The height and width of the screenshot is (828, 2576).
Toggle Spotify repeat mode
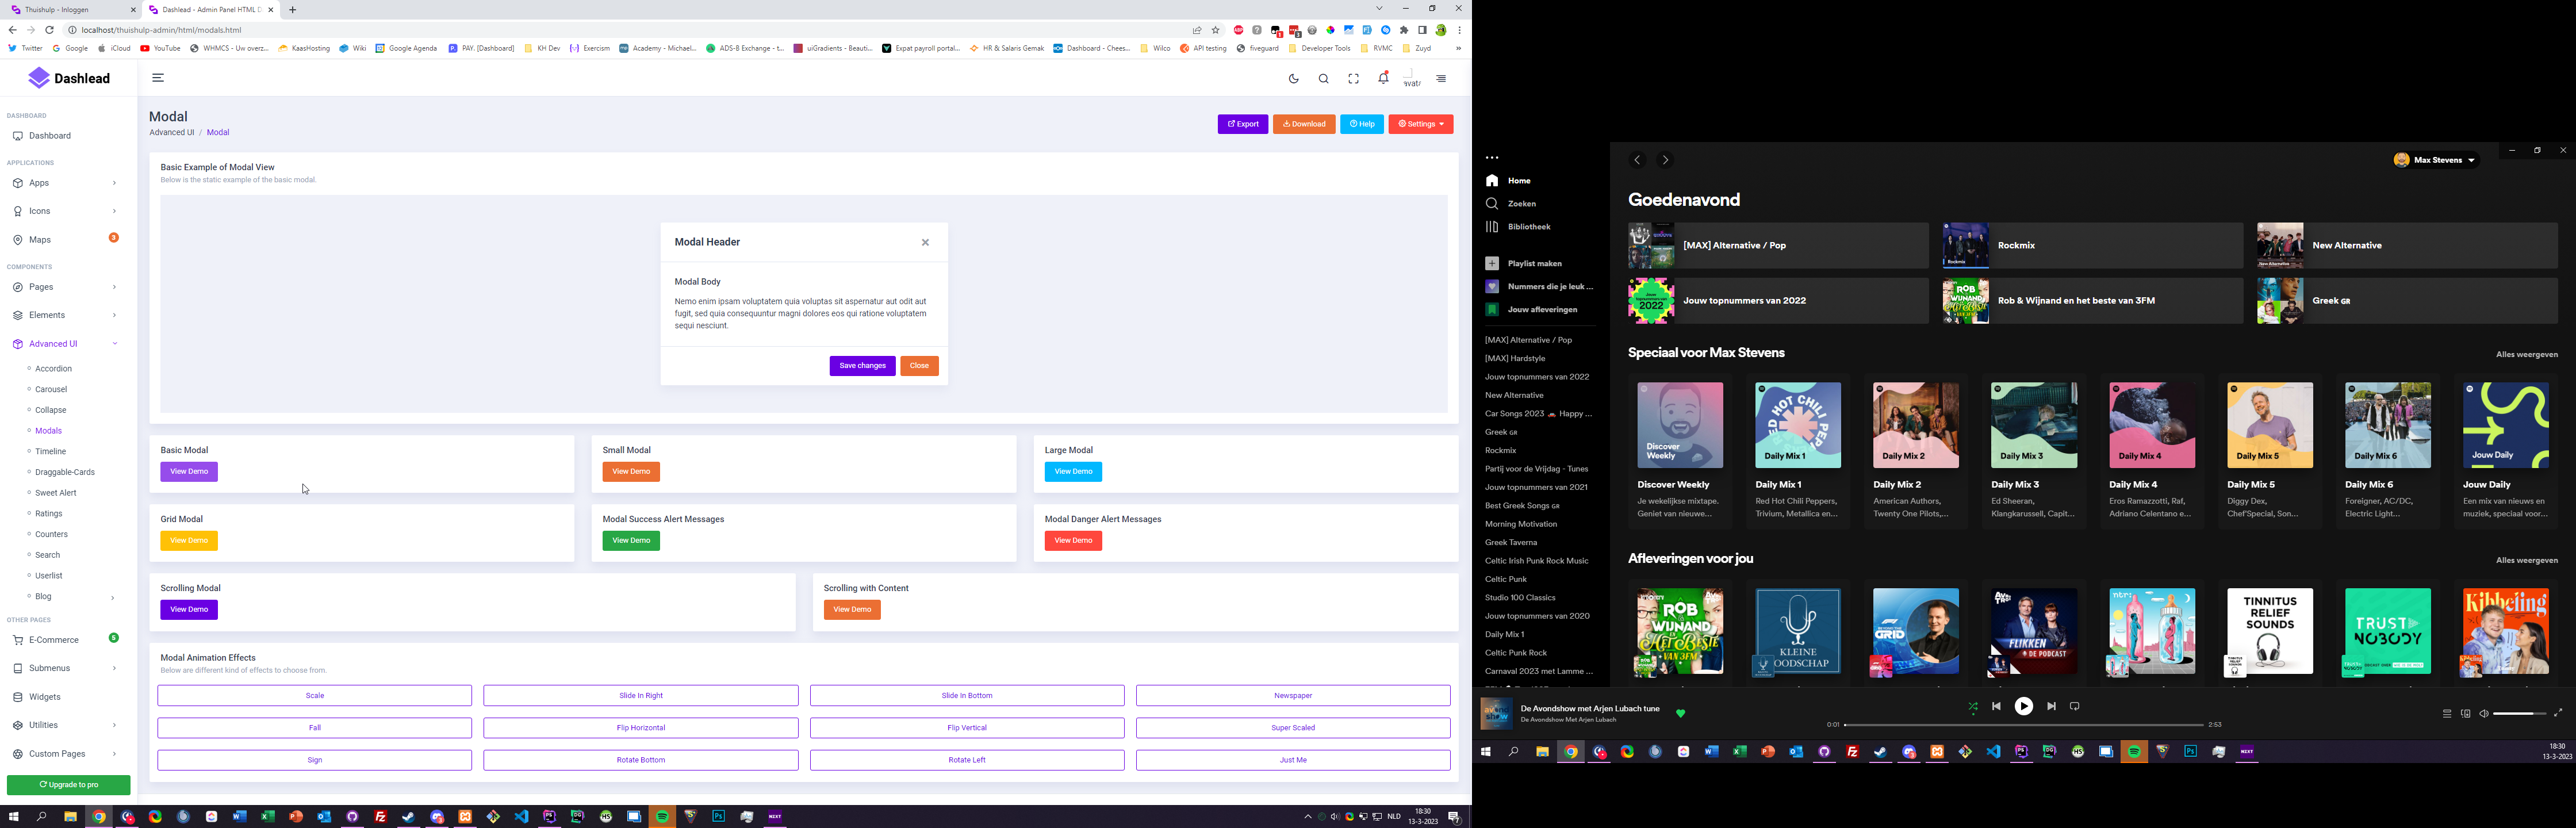[2074, 707]
